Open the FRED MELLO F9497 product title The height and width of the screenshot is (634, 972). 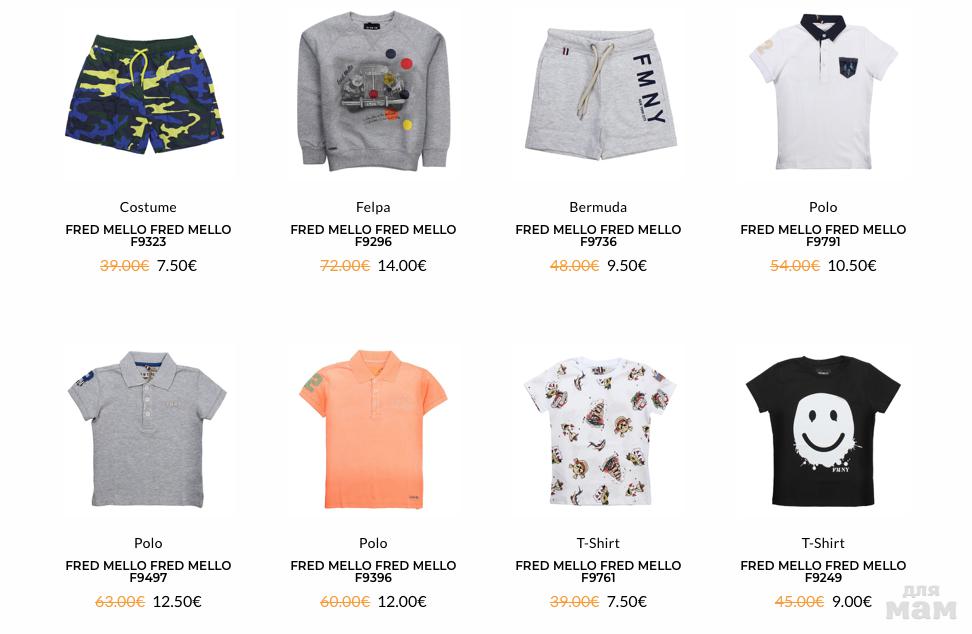pyautogui.click(x=148, y=571)
